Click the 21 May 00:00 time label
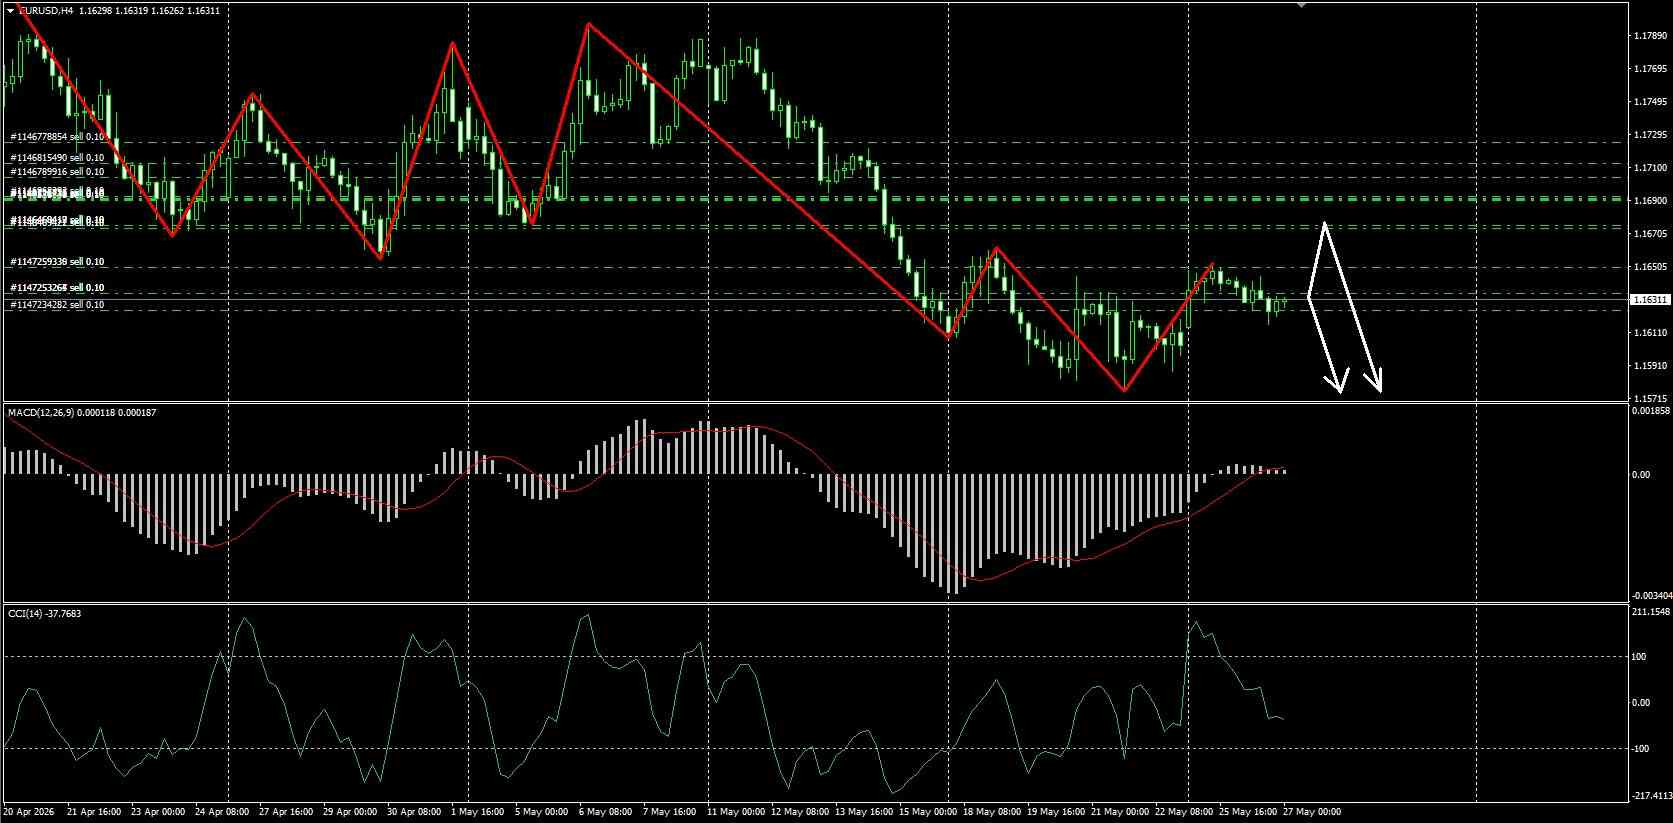 [1121, 811]
